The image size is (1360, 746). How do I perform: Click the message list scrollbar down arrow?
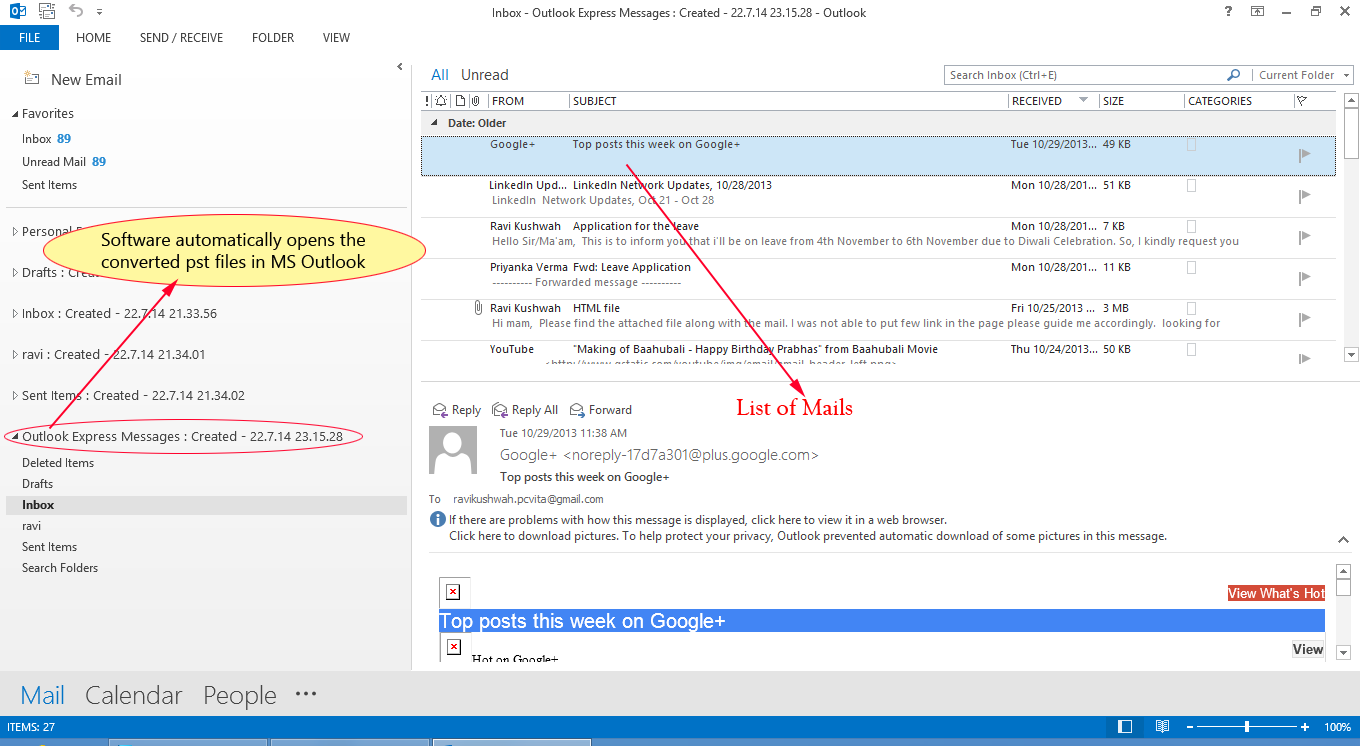coord(1351,355)
